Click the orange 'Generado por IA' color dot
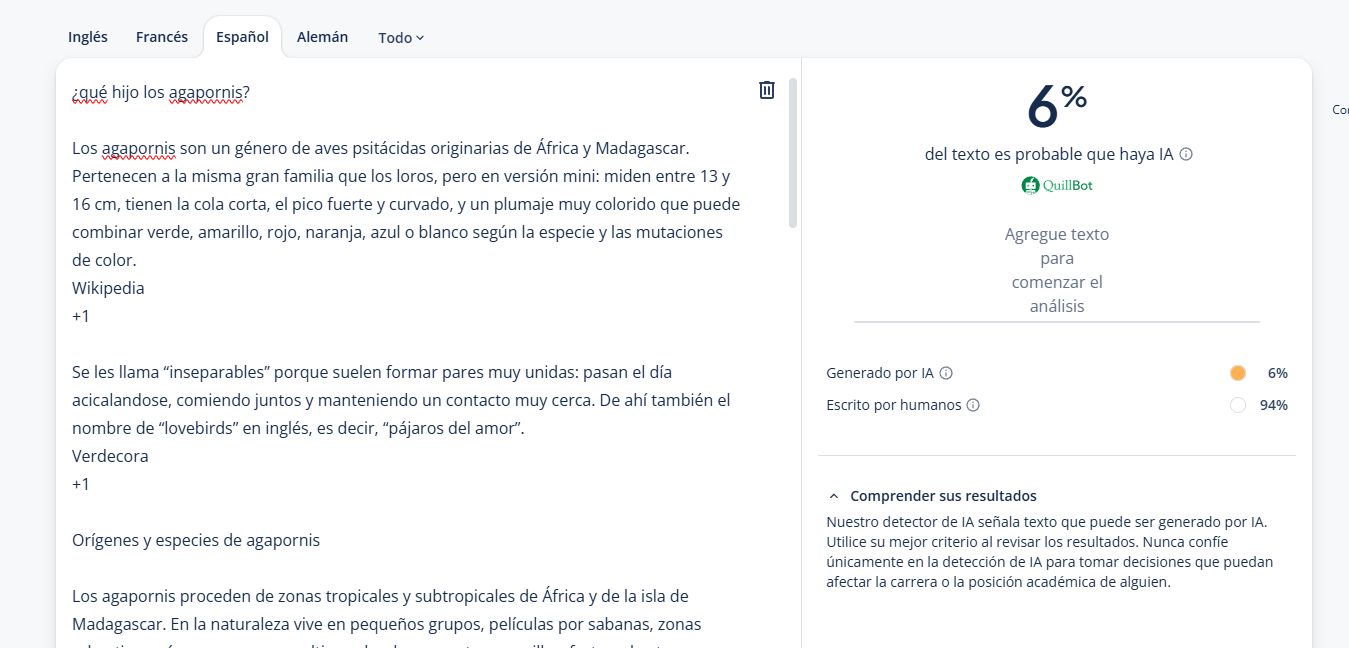Viewport: 1349px width, 648px height. [x=1238, y=373]
